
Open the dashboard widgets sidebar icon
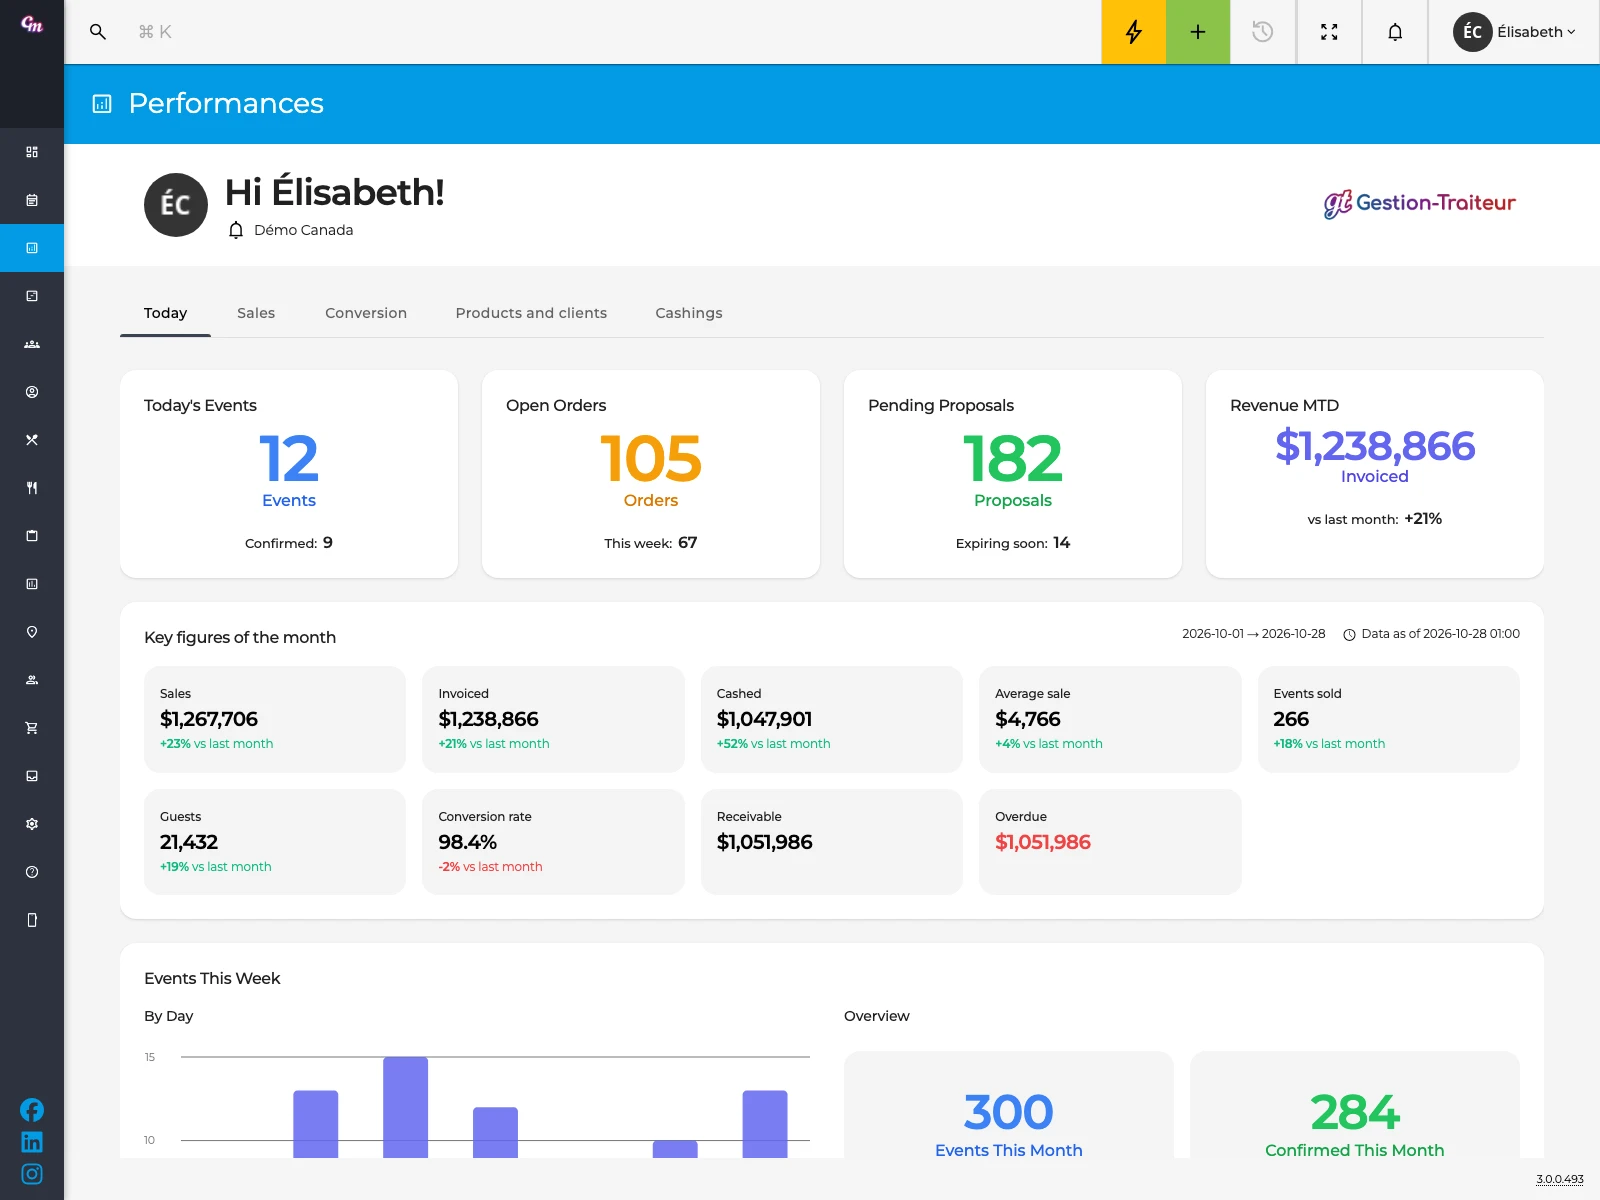coord(32,152)
